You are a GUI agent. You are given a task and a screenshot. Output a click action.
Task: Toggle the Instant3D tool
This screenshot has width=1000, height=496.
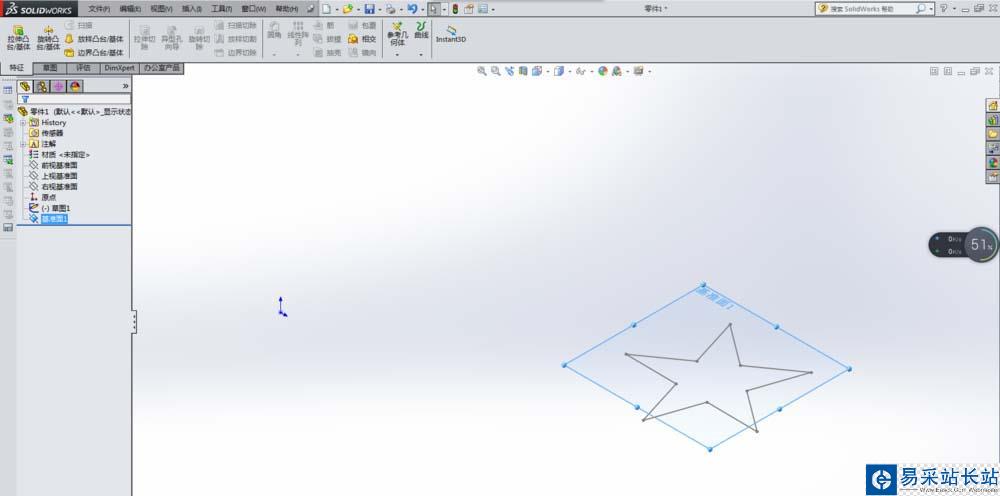(x=451, y=34)
